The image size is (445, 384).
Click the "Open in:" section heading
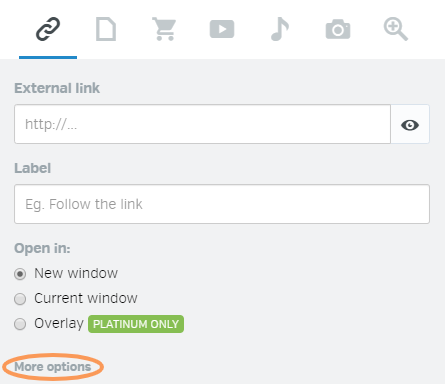point(42,248)
